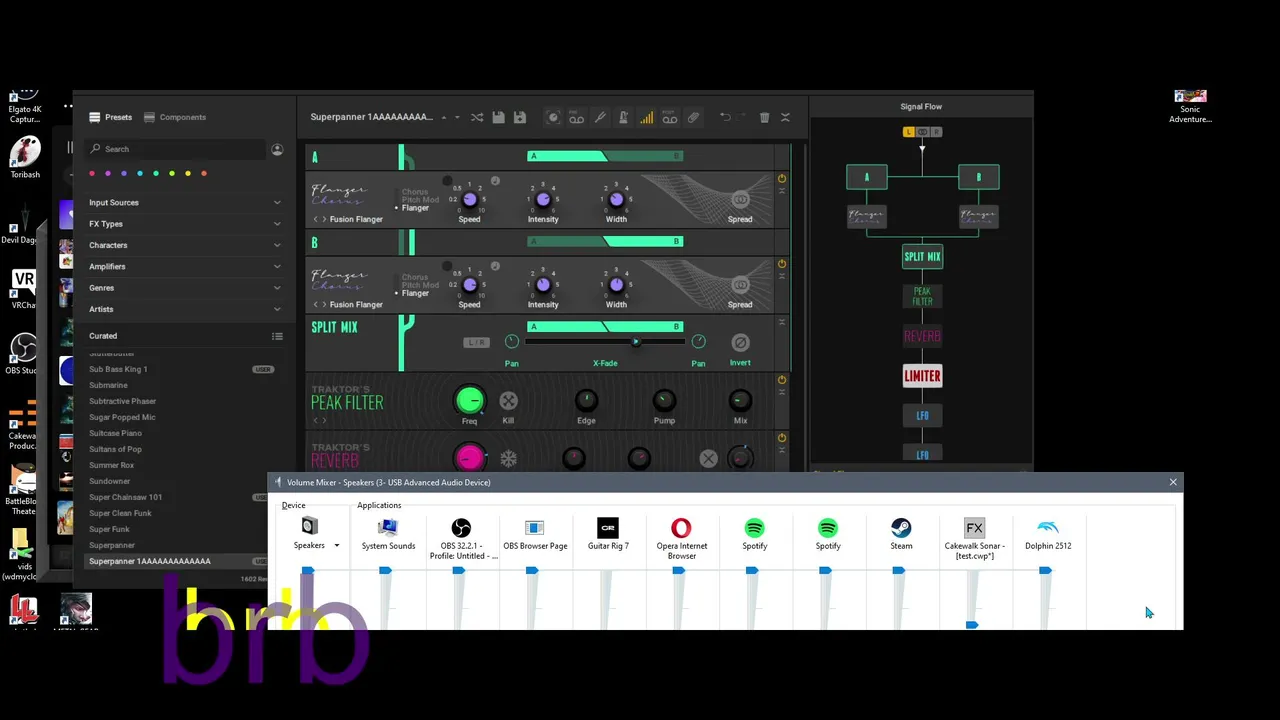Click the Reverb freeze snowflake icon
The image size is (1280, 720).
(508, 459)
